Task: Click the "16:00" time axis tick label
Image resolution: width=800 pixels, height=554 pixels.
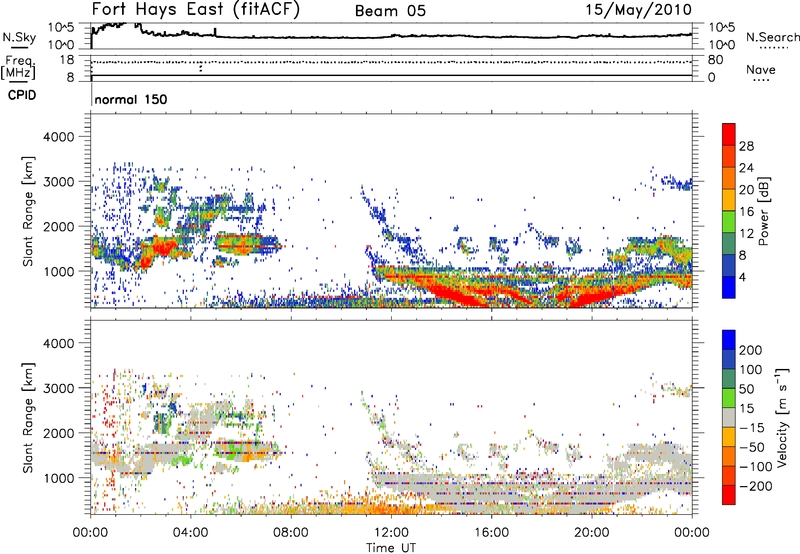Action: (491, 533)
